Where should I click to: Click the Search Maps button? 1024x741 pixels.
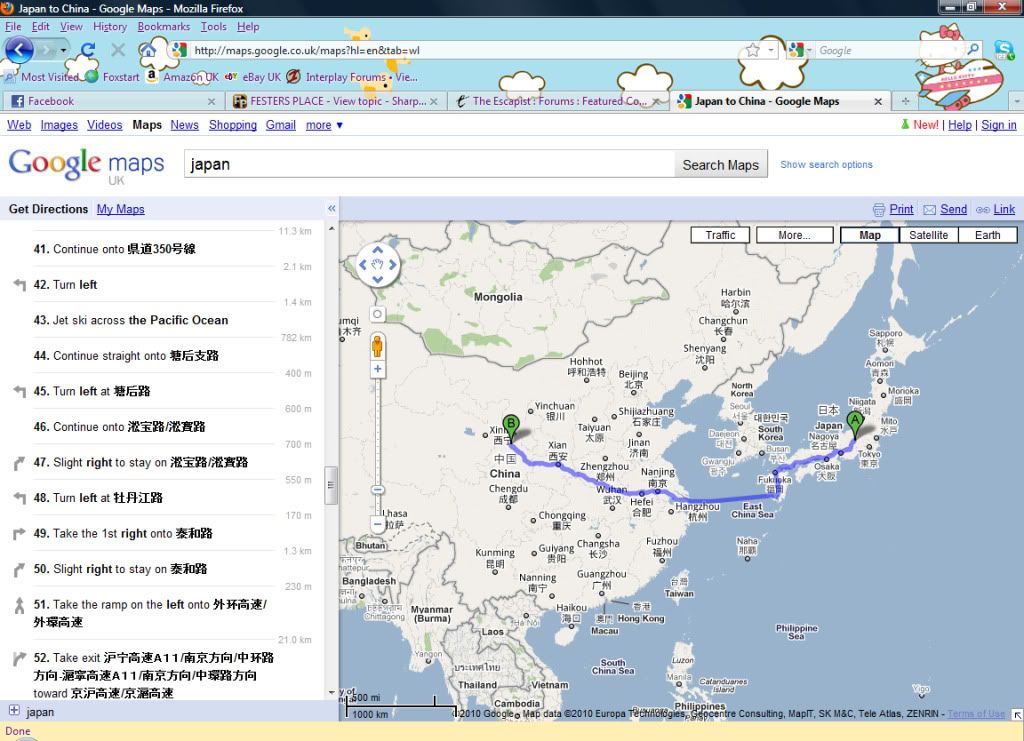[720, 165]
